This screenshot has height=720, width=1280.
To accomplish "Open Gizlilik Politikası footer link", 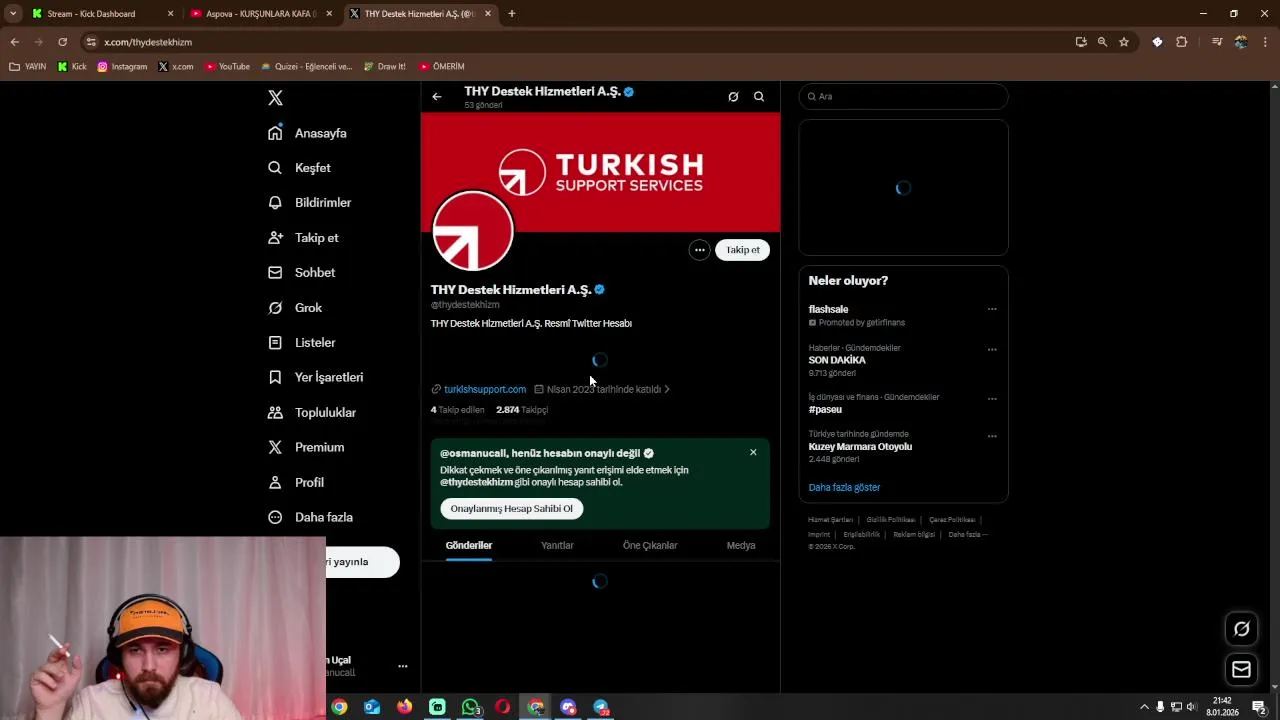I will click(891, 520).
